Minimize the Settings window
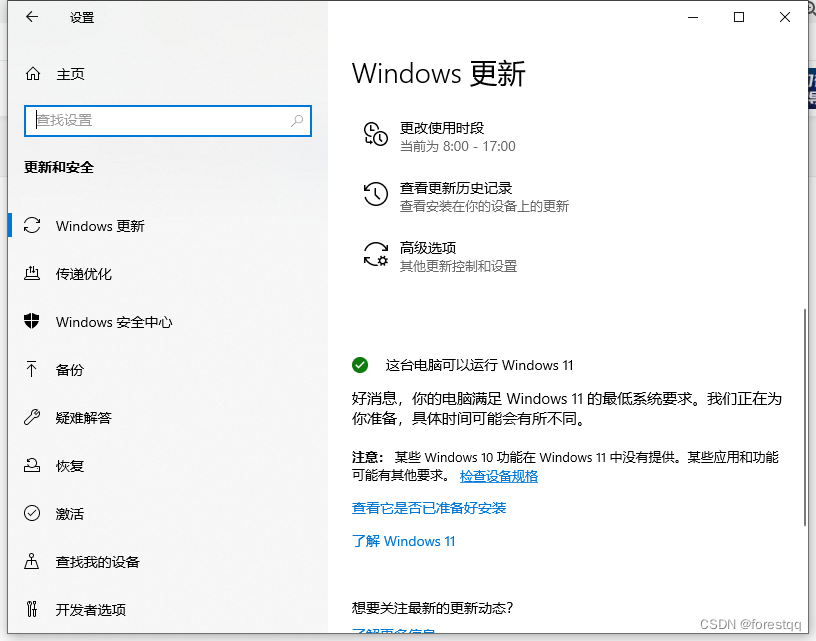This screenshot has height=641, width=816. 693,17
